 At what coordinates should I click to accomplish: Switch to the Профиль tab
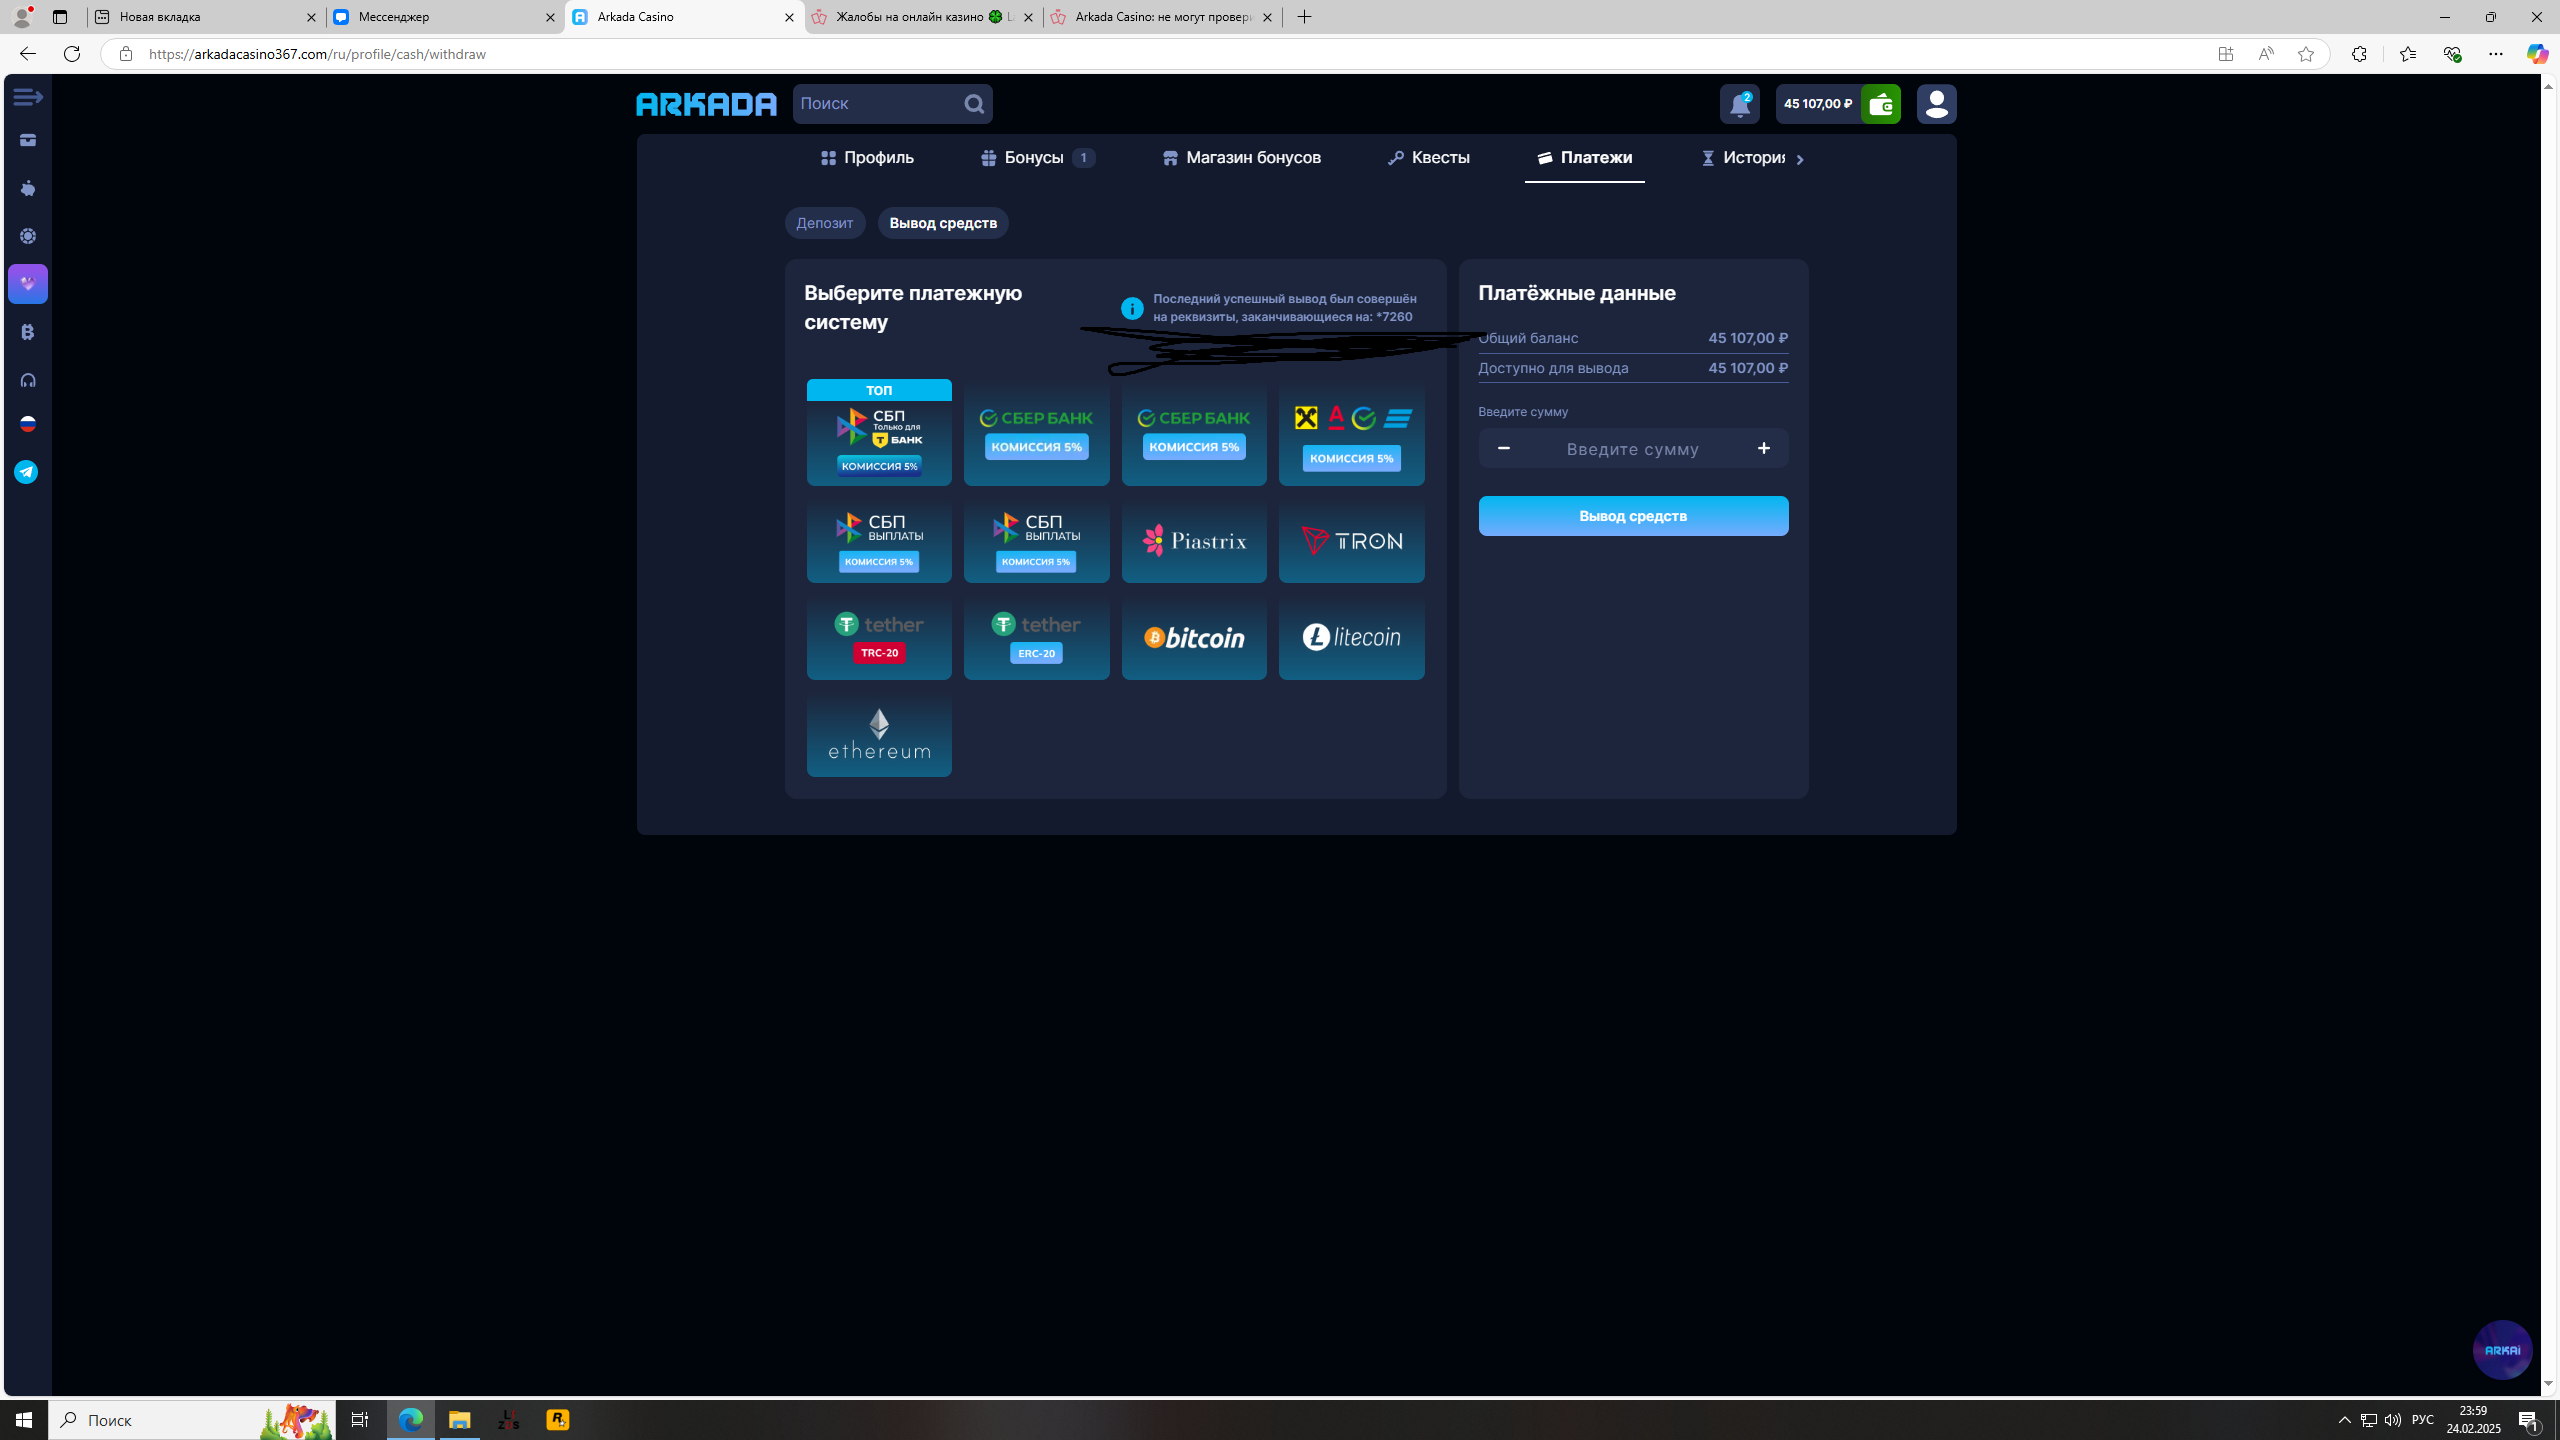click(867, 158)
